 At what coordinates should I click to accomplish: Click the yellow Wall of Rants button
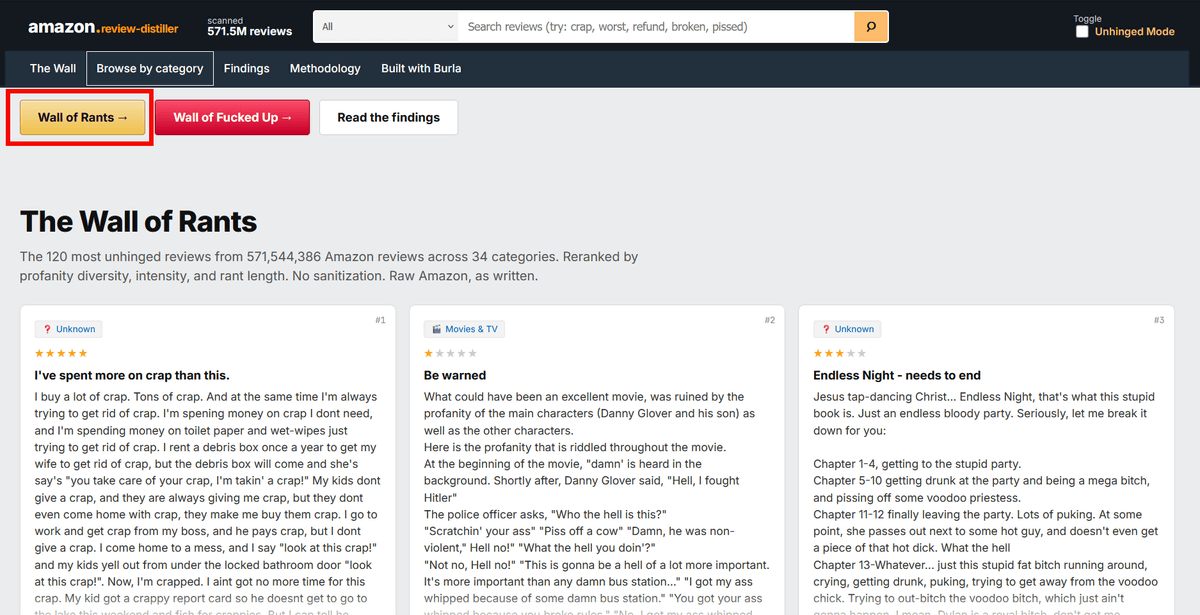click(x=83, y=117)
